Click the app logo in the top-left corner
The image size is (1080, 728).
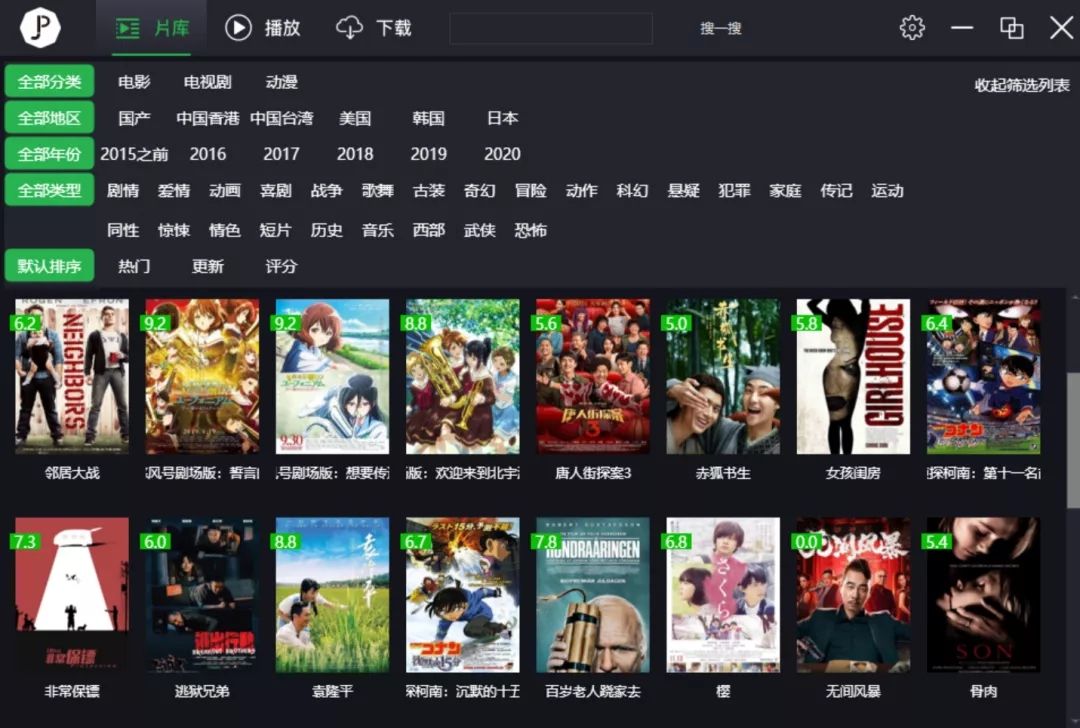[40, 28]
